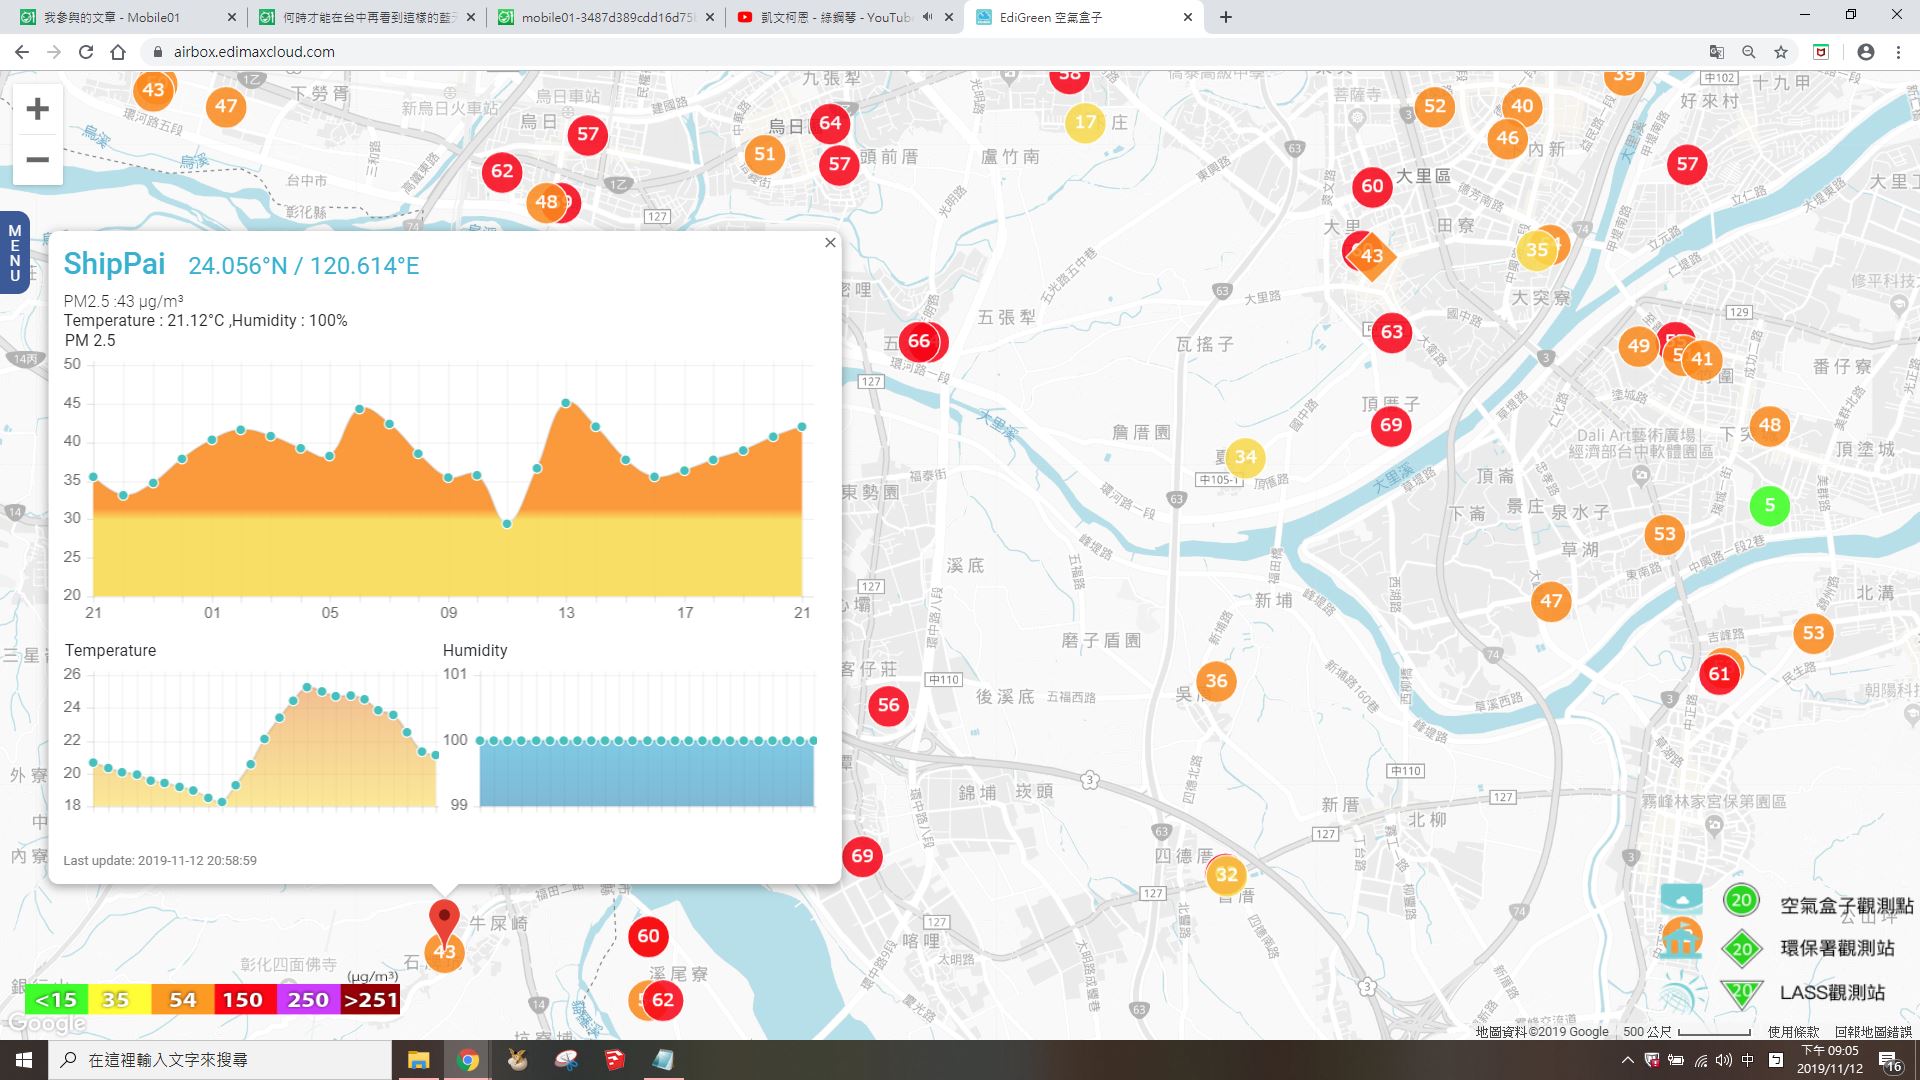
Task: Click the Last update timestamp text
Action: (160, 860)
